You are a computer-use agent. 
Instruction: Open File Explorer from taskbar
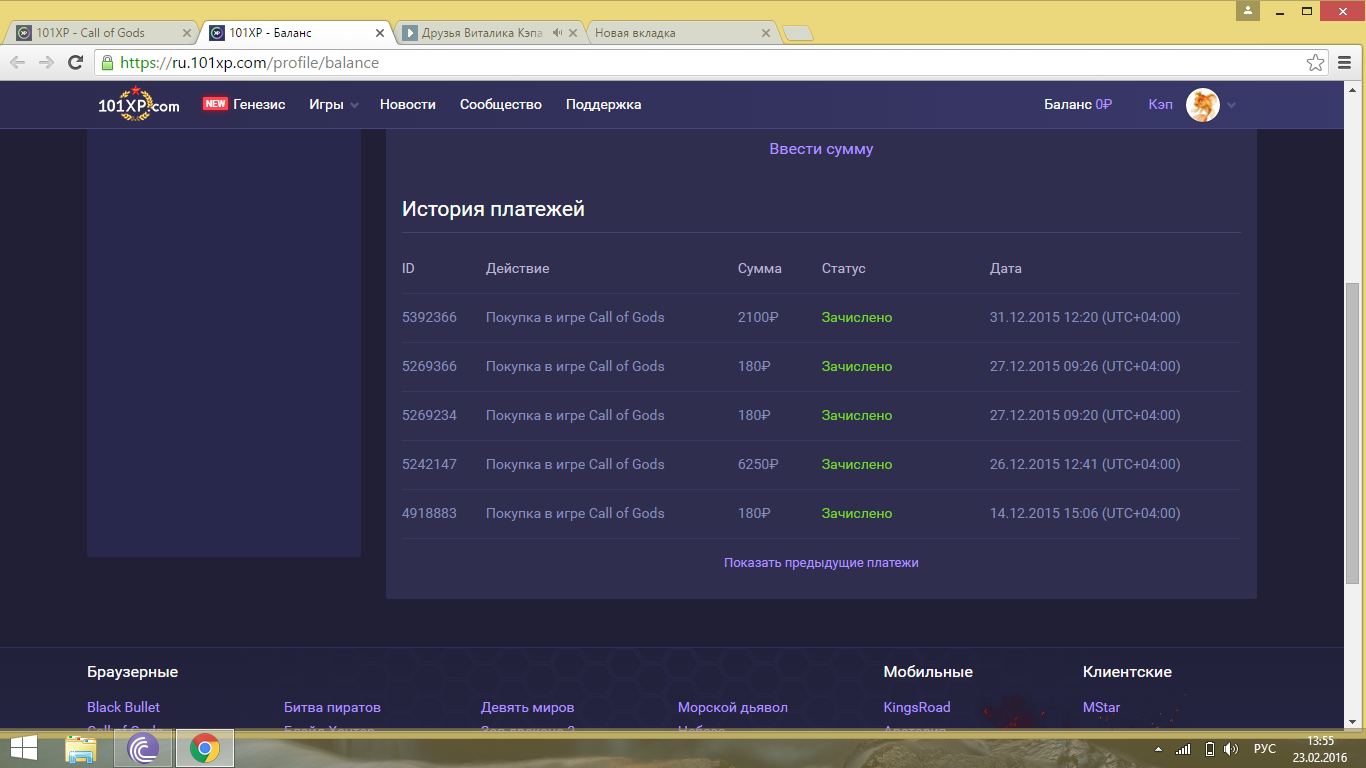coord(81,748)
